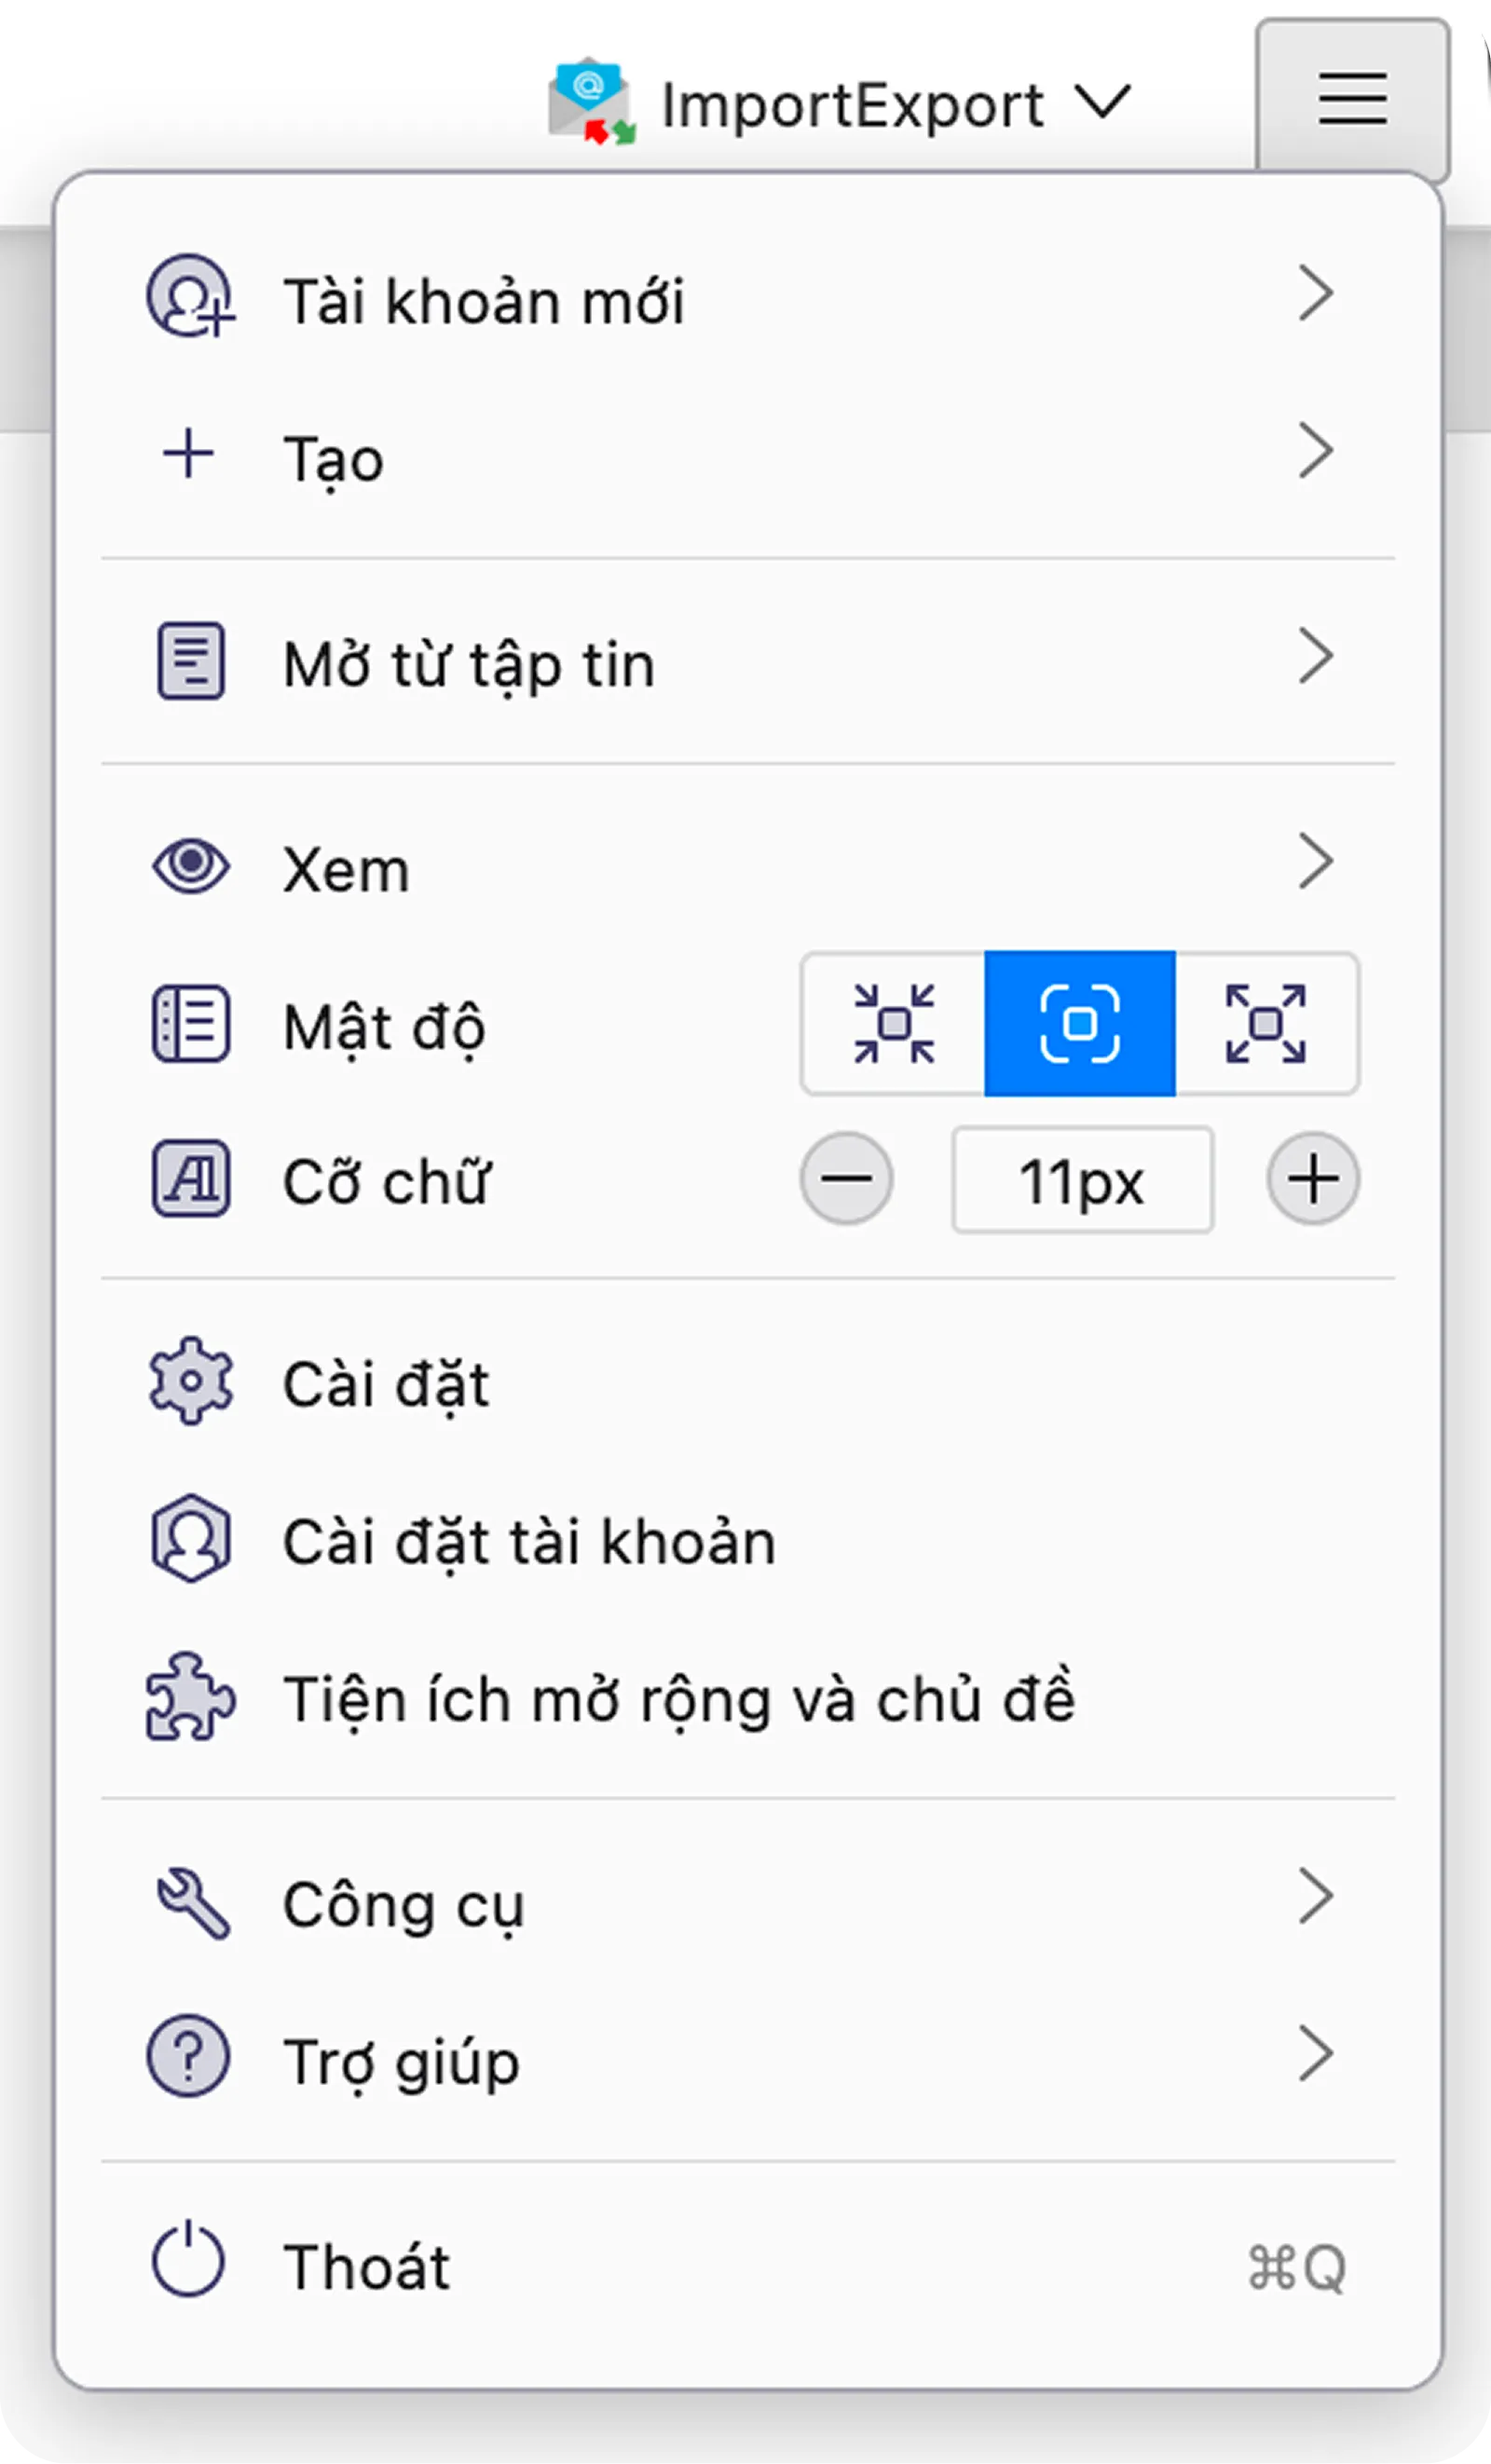Click the wrench icon beside Công cụ
The width and height of the screenshot is (1491, 2464).
(x=192, y=1902)
